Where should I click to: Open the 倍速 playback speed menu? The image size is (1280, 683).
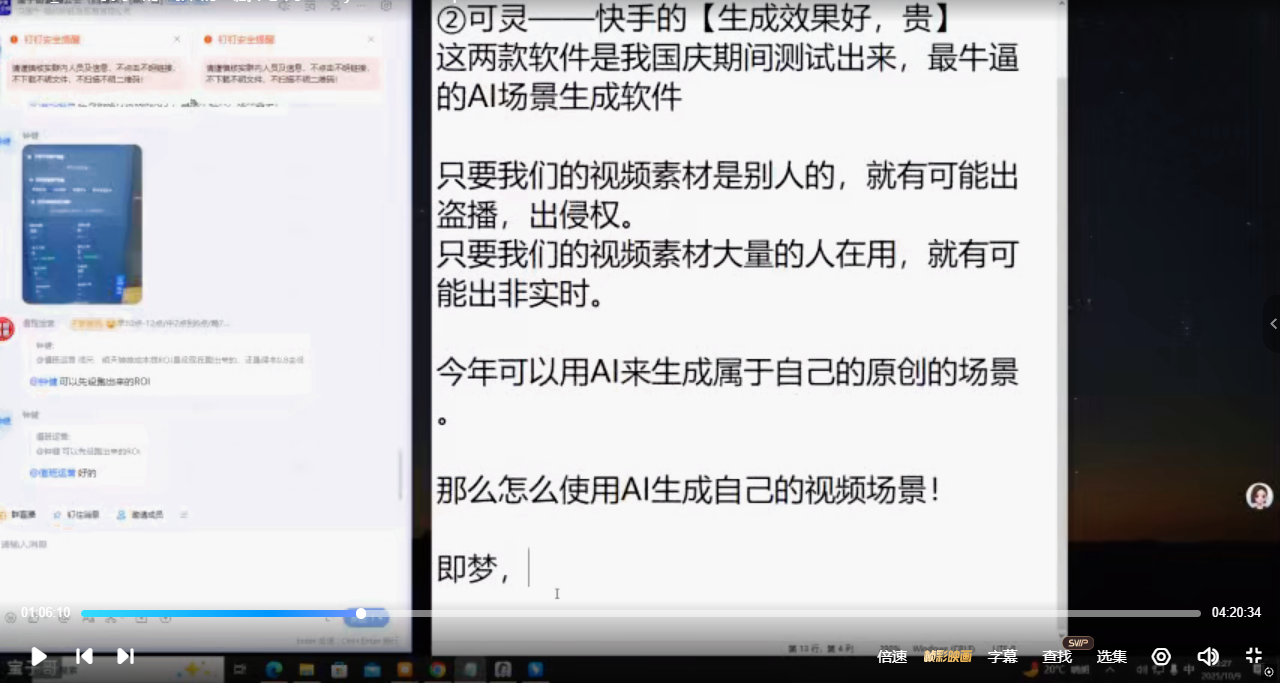[892, 657]
